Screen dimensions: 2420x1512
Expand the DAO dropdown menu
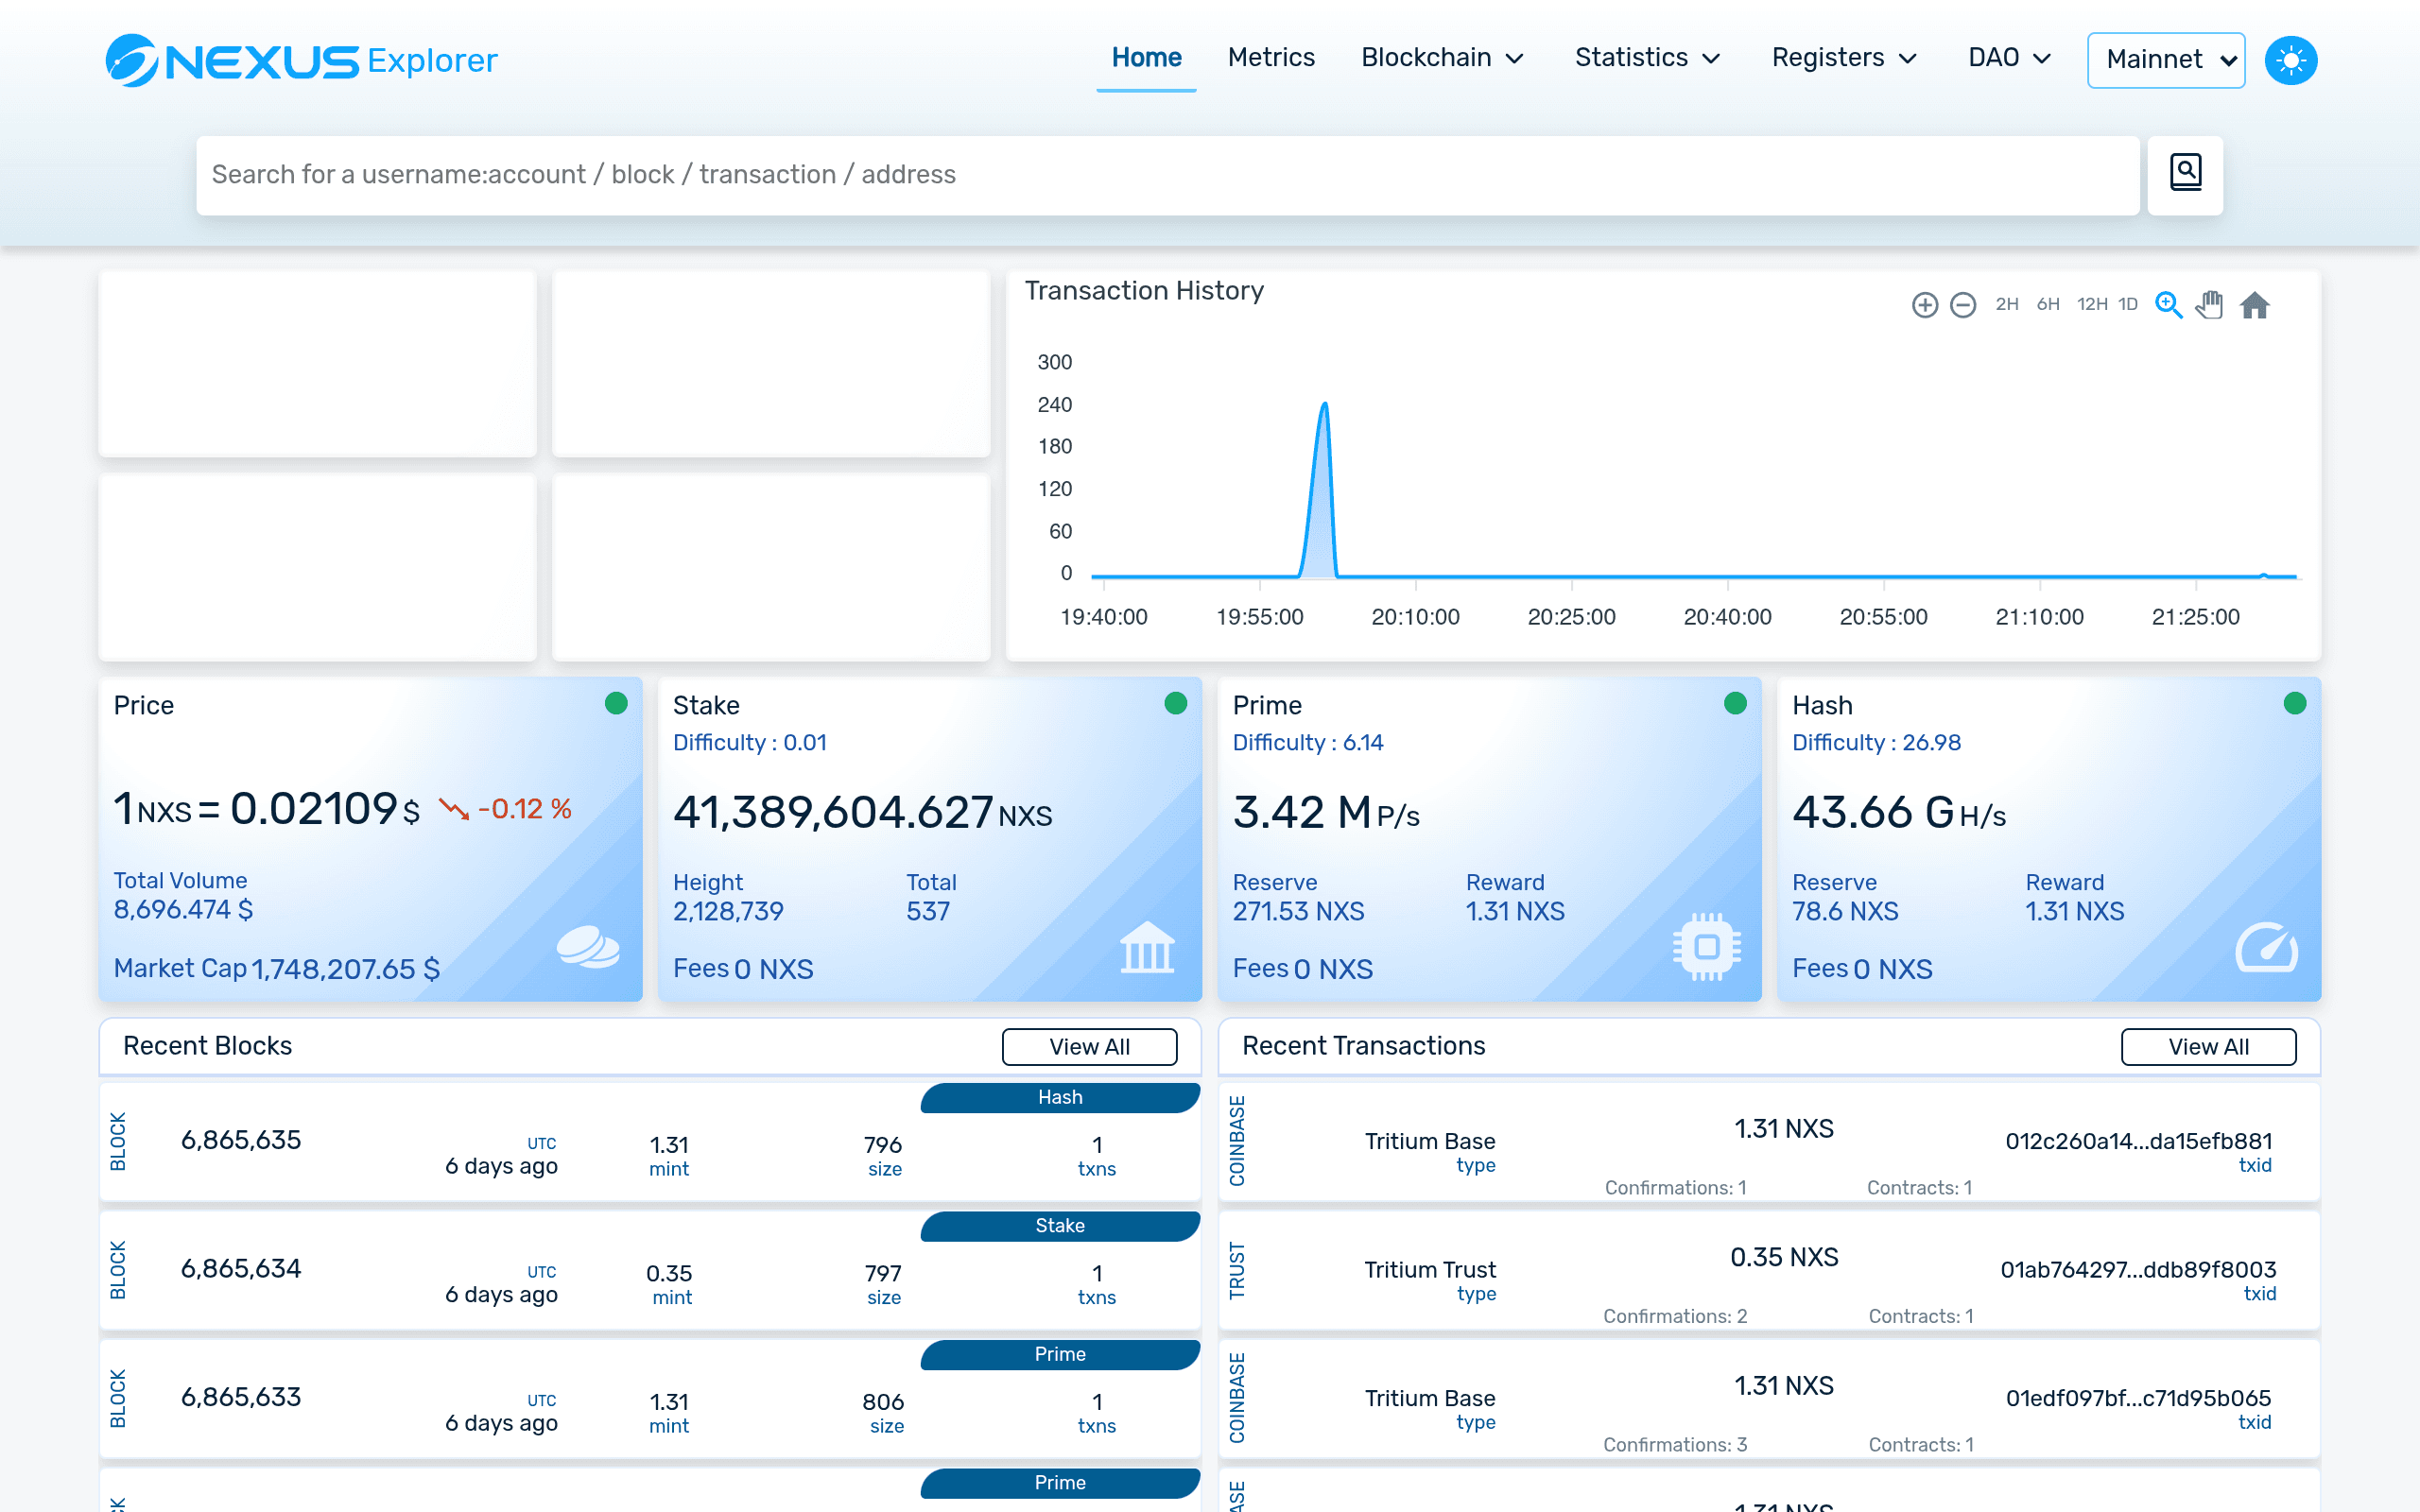pyautogui.click(x=2009, y=58)
